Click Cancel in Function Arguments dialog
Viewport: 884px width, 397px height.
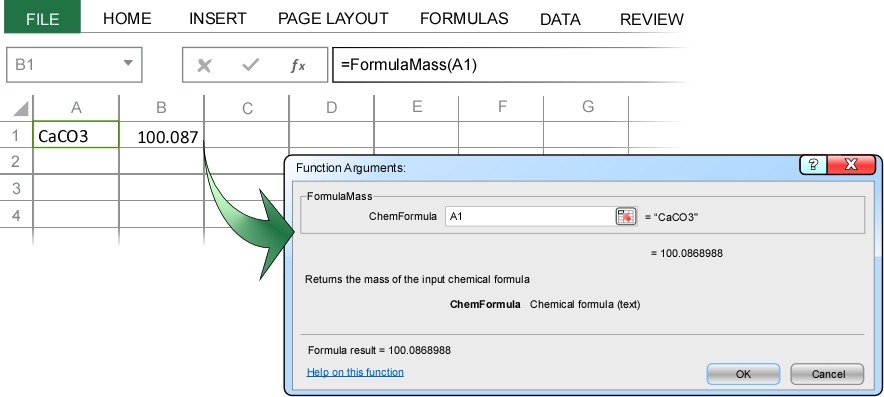coord(827,374)
